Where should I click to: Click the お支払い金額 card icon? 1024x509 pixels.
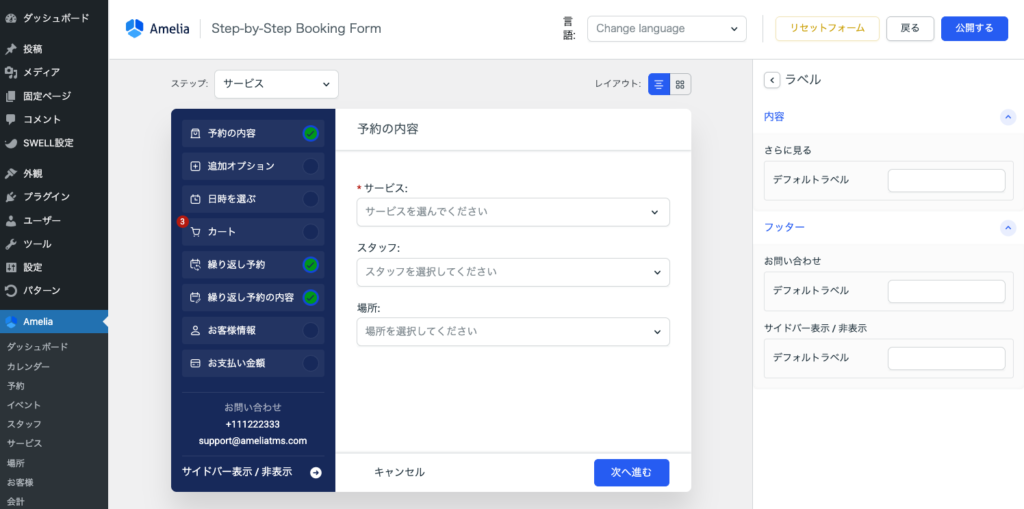(x=195, y=363)
